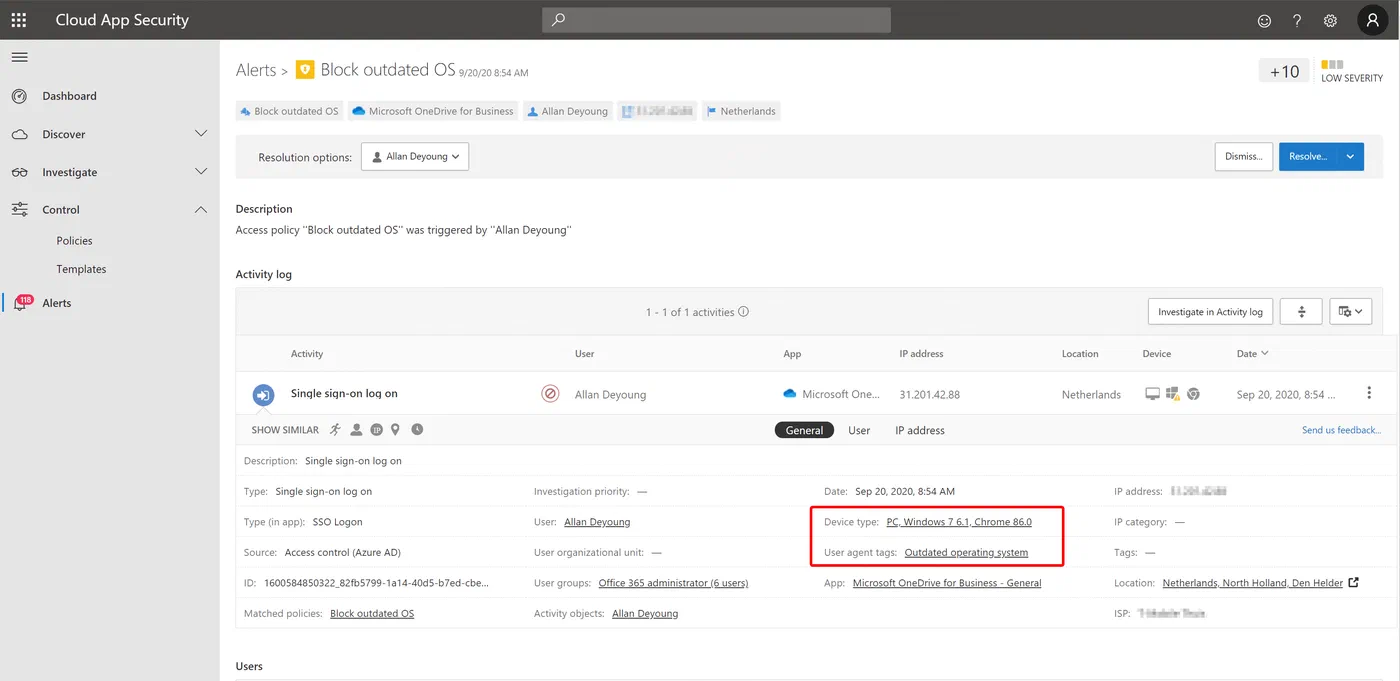1400x681 pixels.
Task: Expand the Investigate section chevron
Action: [201, 172]
